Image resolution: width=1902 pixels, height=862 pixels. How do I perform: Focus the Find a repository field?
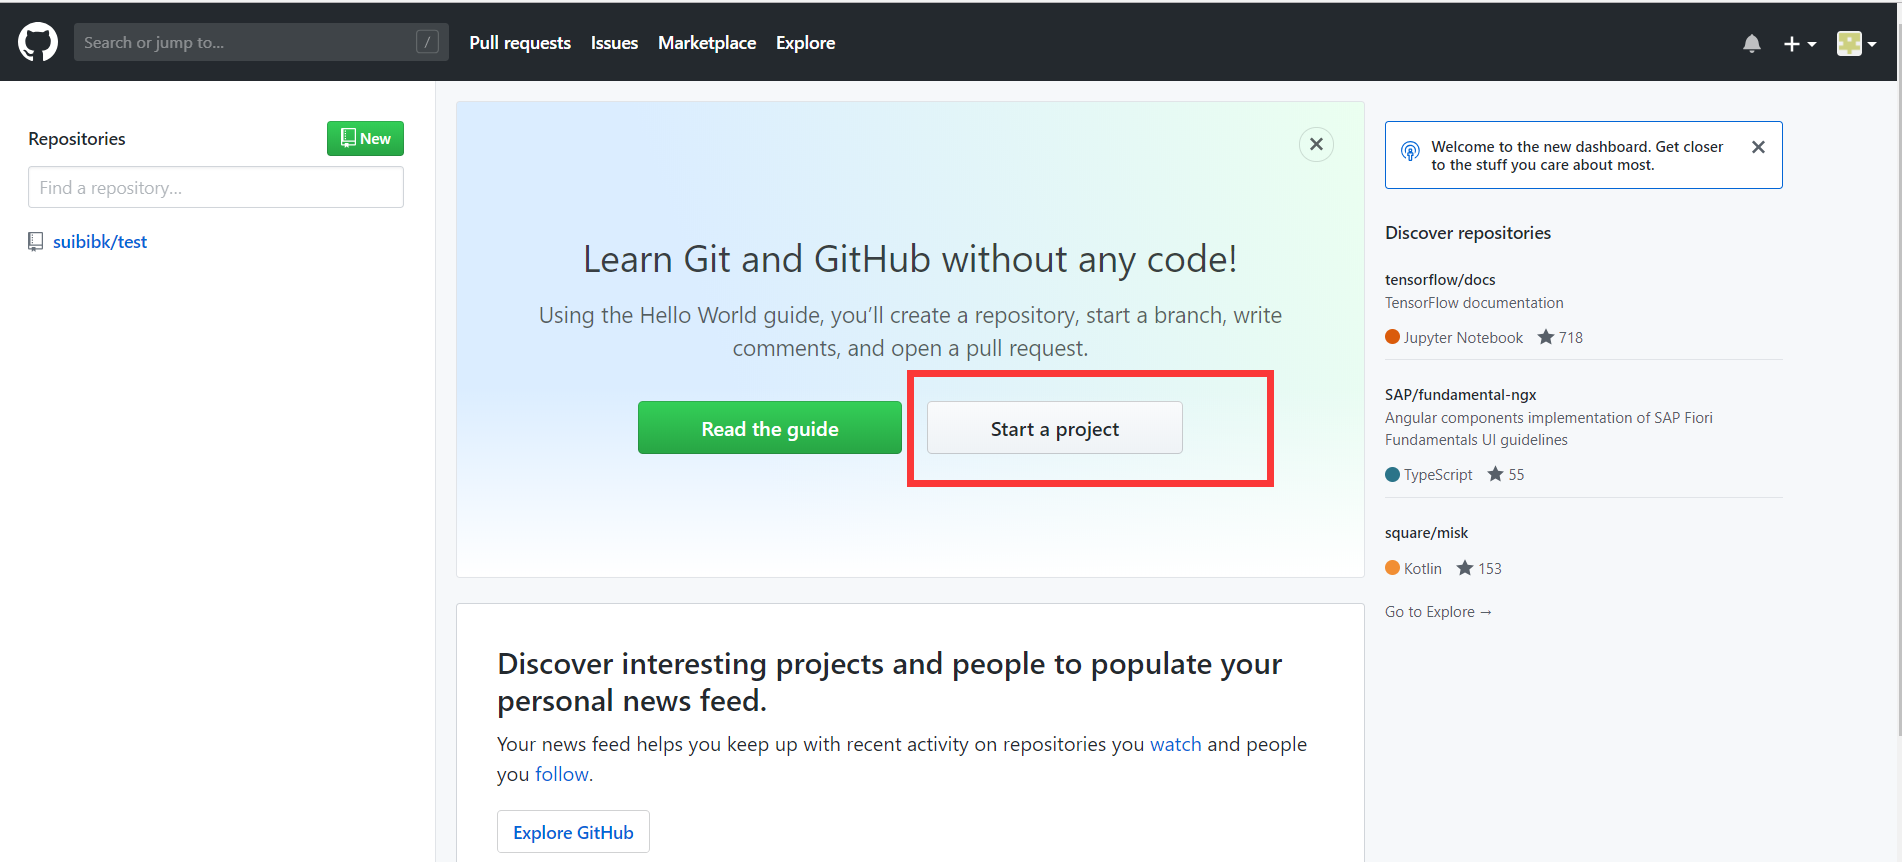(216, 187)
